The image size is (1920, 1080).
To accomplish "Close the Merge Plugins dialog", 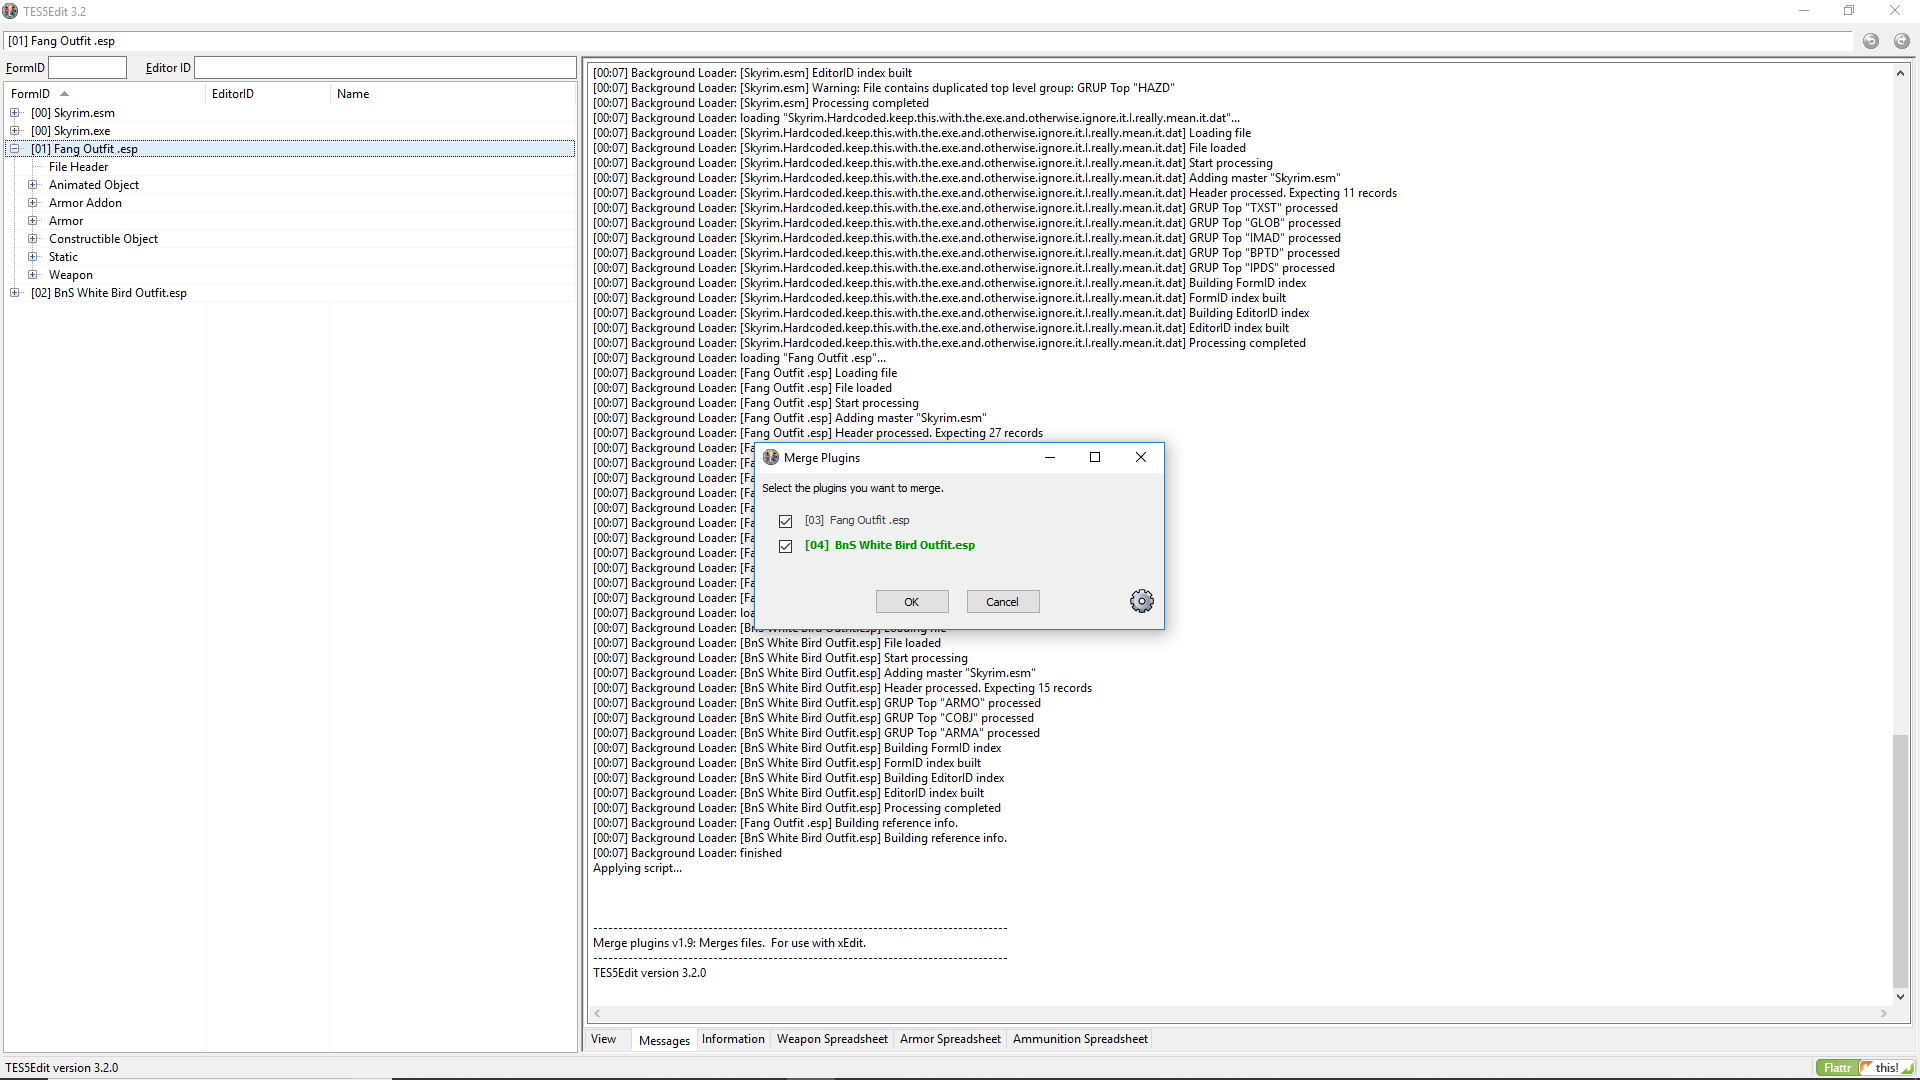I will (x=1141, y=457).
